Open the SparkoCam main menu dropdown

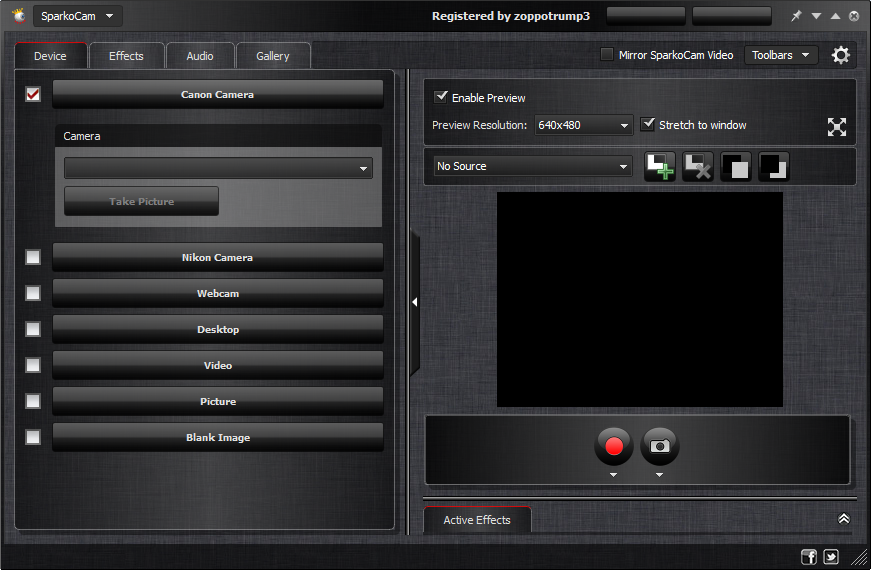tap(78, 16)
